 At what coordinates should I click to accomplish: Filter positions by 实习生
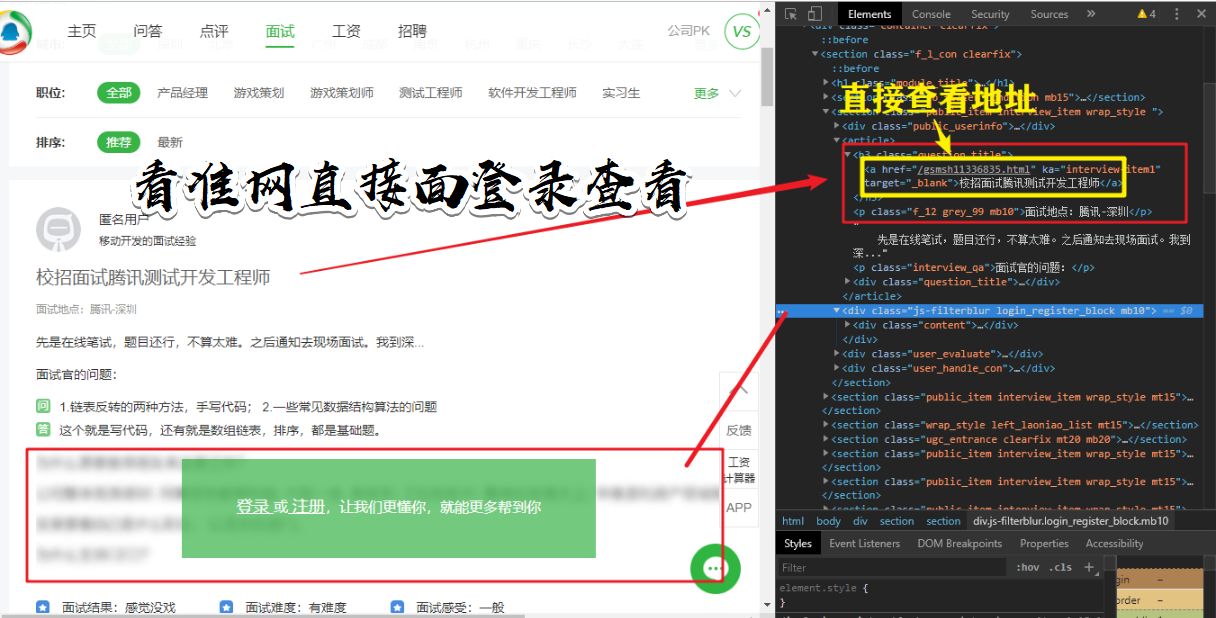point(621,93)
